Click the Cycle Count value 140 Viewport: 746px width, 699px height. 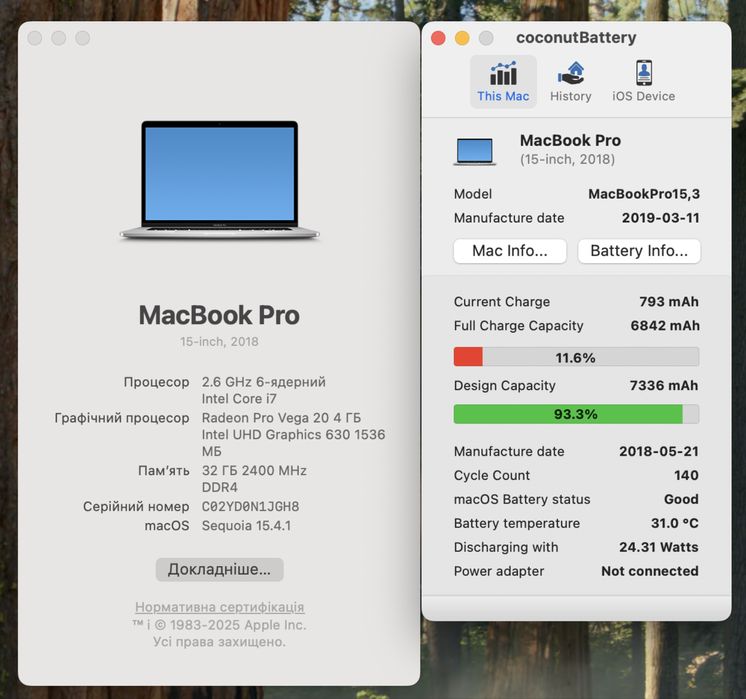pos(686,475)
